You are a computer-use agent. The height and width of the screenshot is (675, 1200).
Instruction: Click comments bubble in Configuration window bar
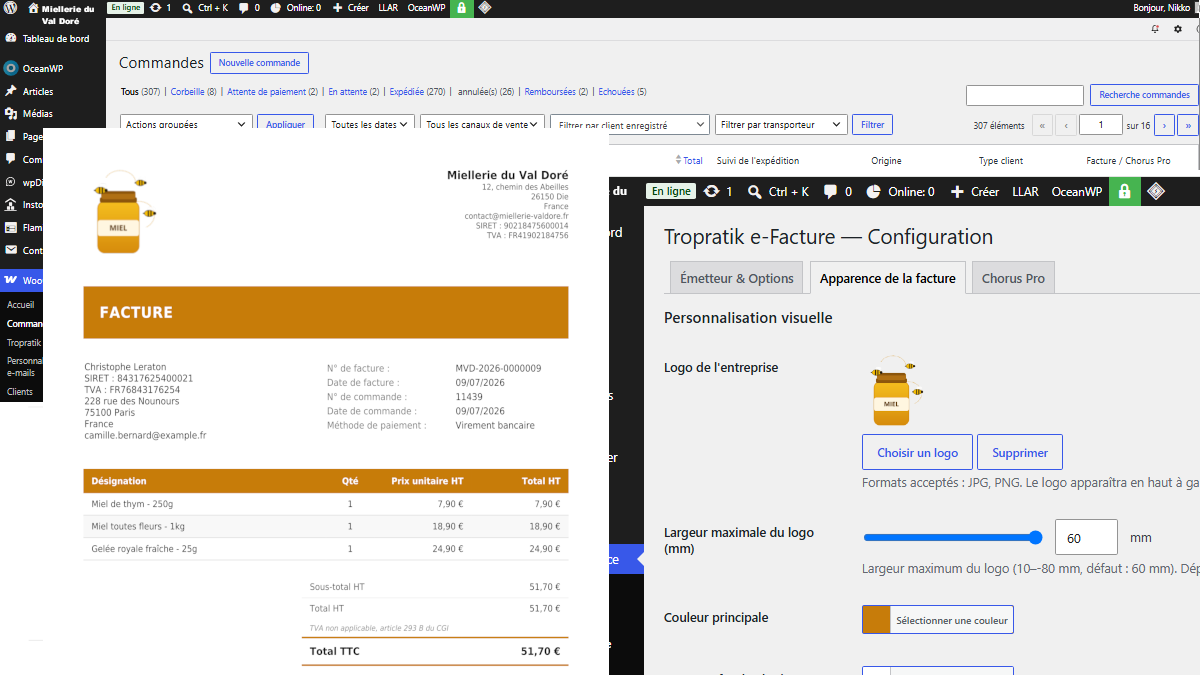coord(831,191)
